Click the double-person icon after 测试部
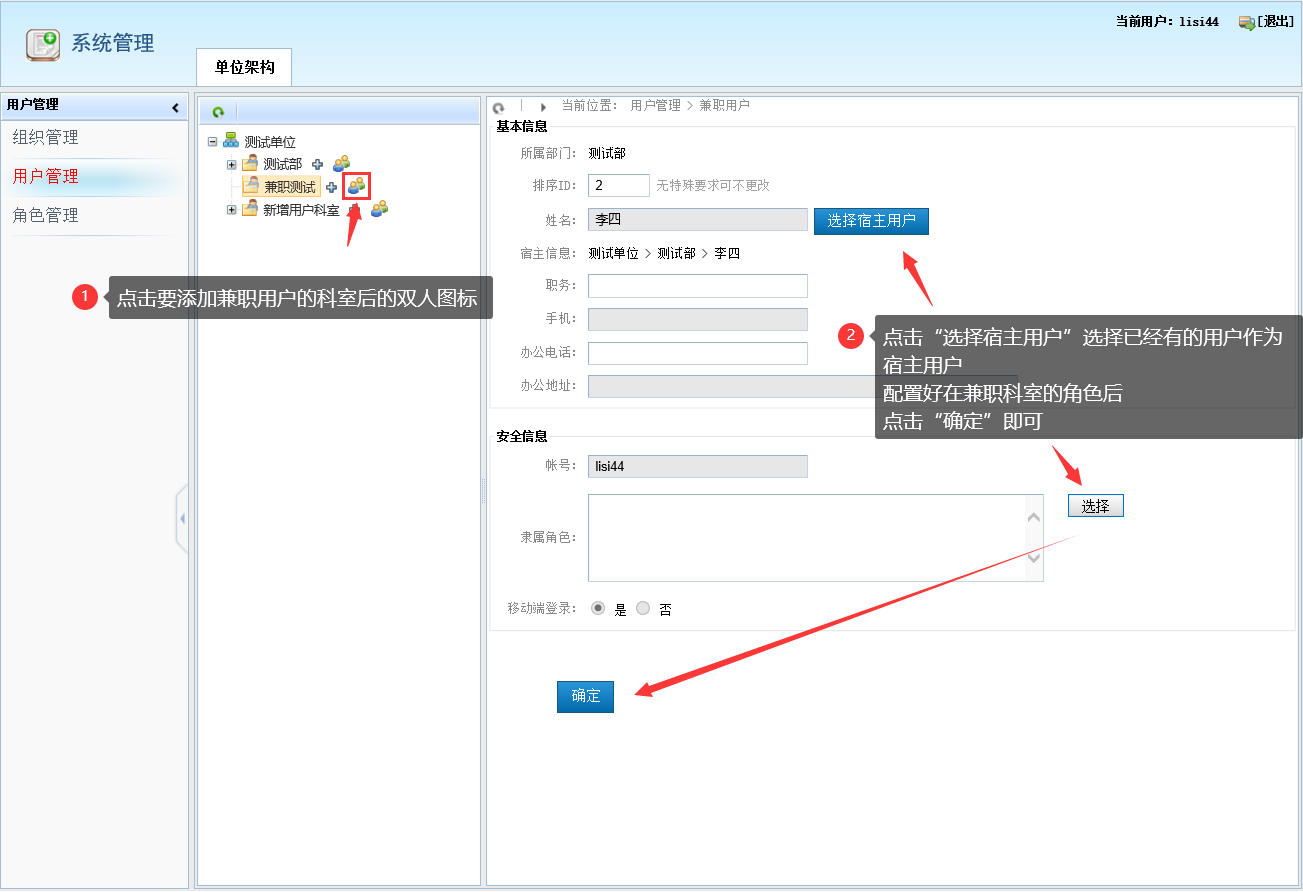Screen dimensions: 1303x892 click(x=341, y=164)
